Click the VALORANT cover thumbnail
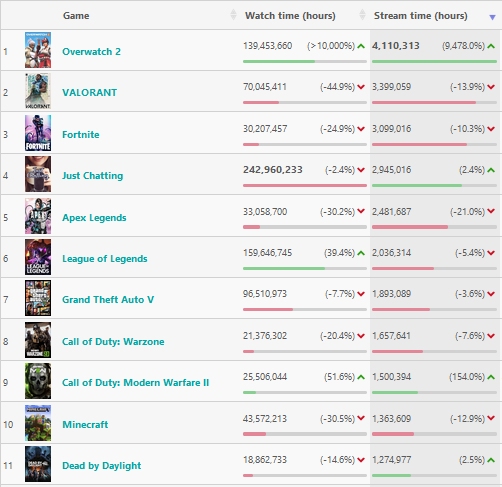This screenshot has width=502, height=487. pyautogui.click(x=38, y=91)
